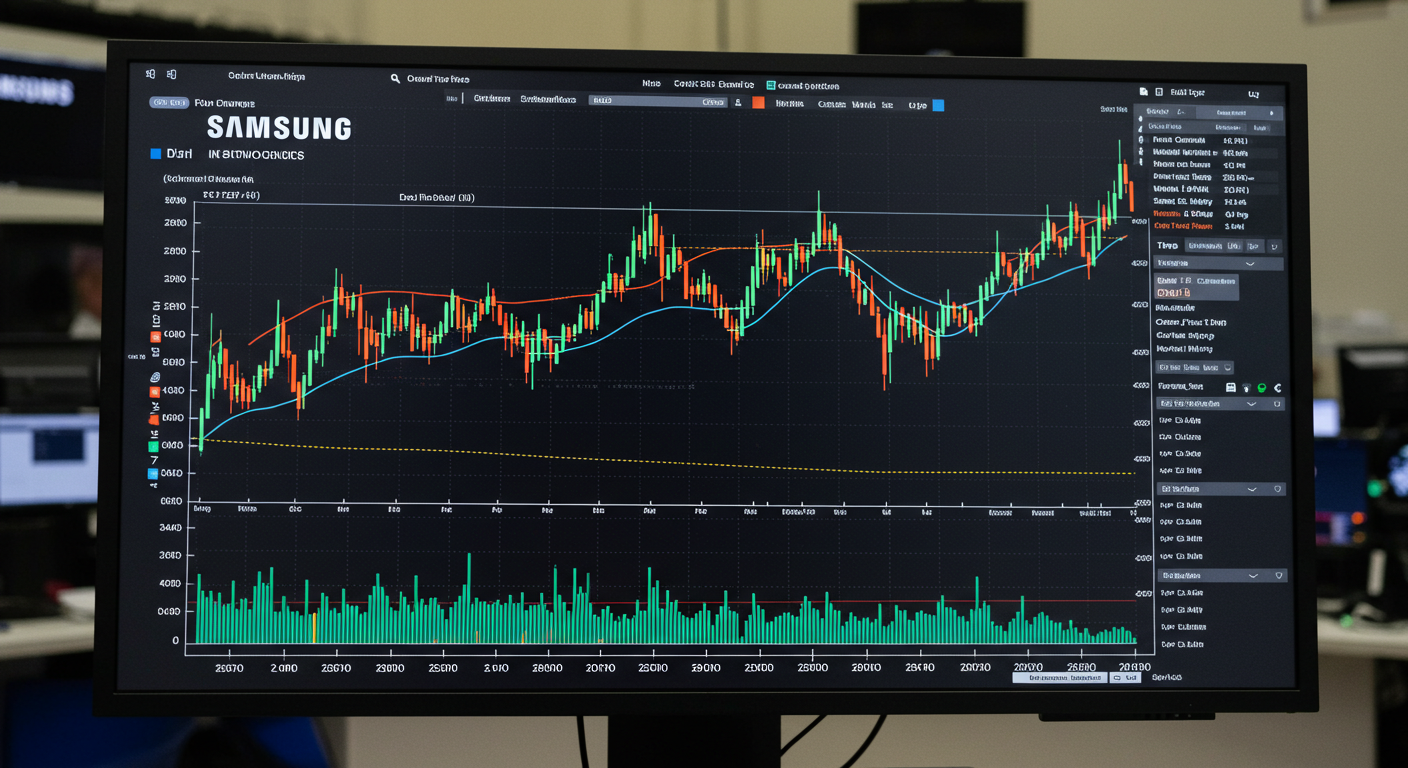Select the orange color swatch in chart toolbar
This screenshot has height=768, width=1408.
coord(758,102)
